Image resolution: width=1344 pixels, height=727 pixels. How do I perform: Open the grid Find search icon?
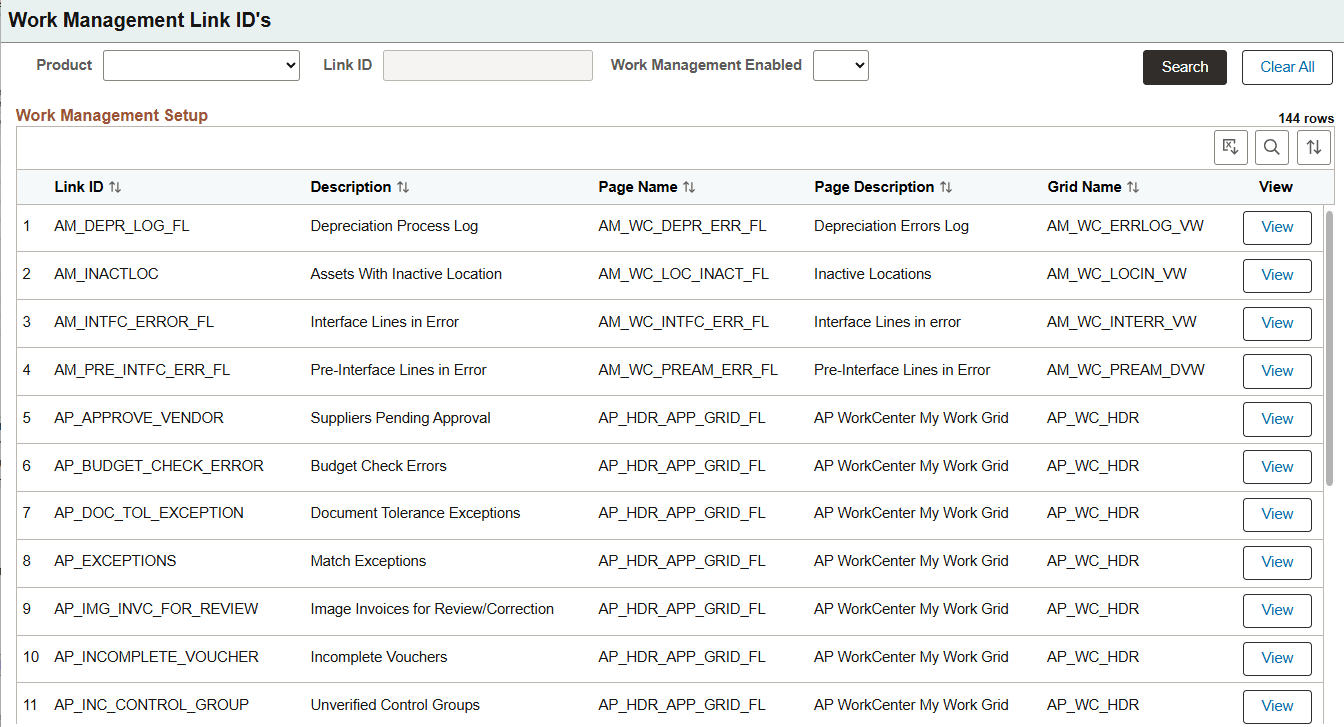(x=1271, y=147)
